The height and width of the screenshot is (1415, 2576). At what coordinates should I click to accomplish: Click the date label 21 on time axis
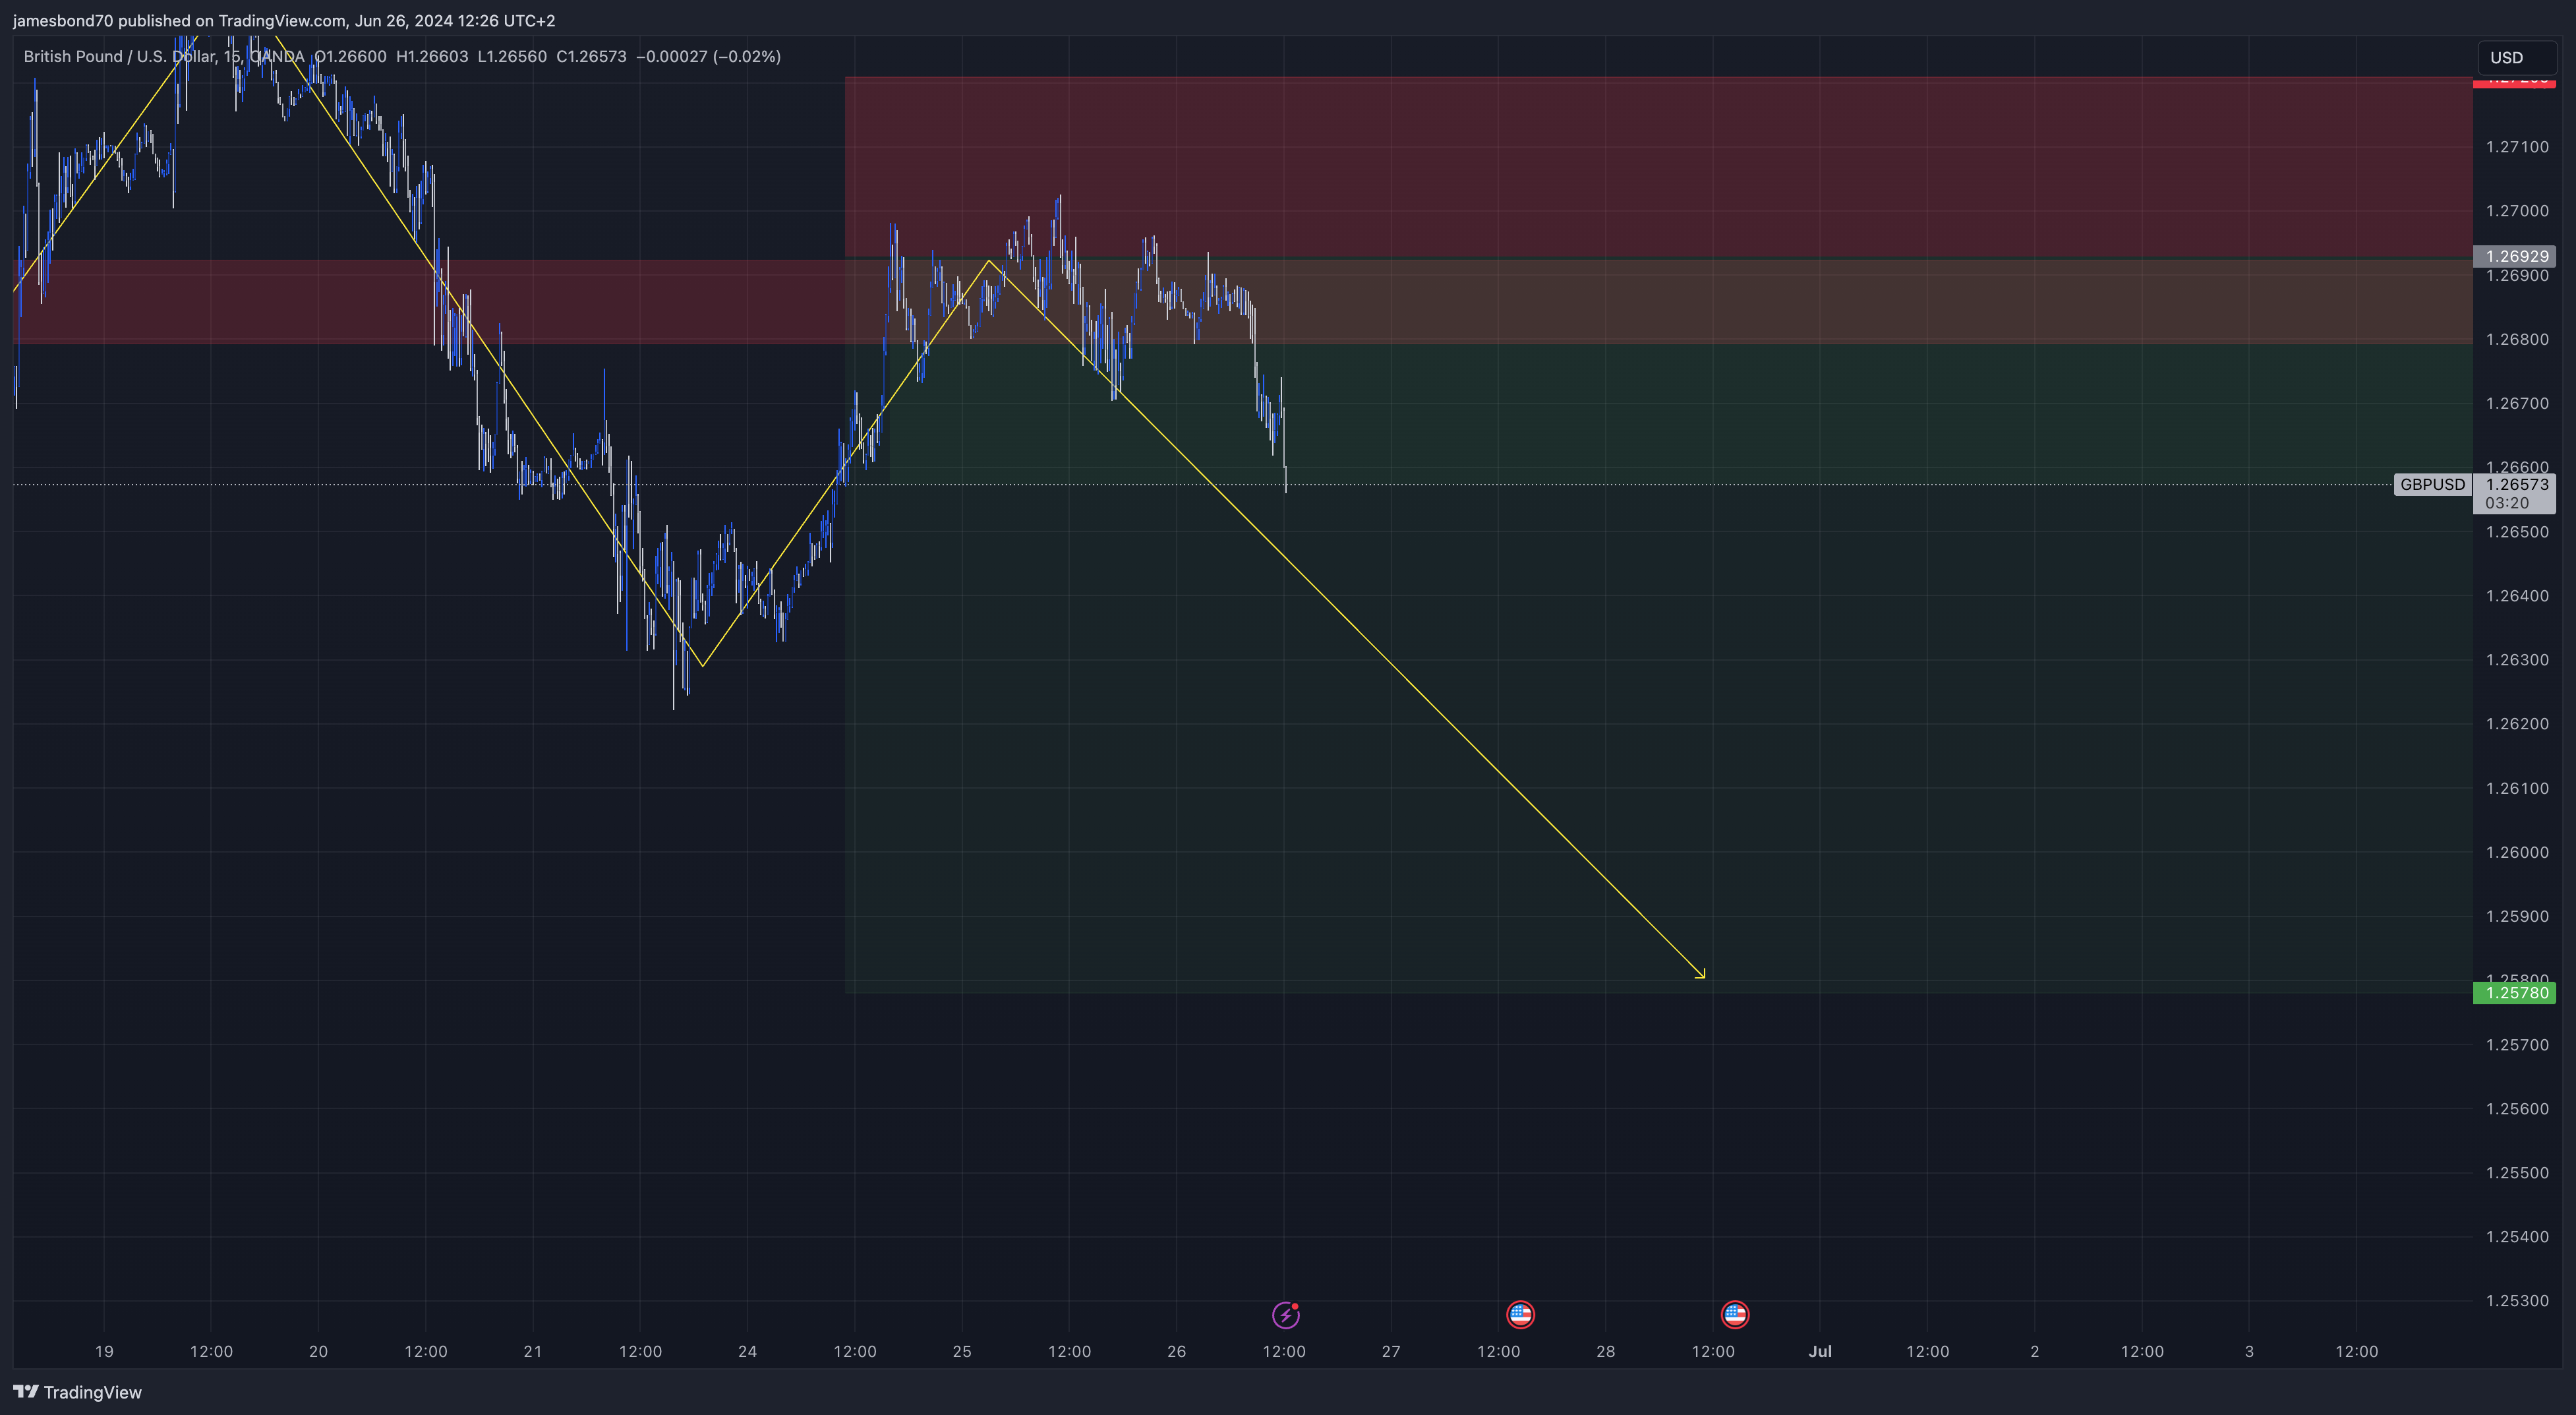[x=533, y=1351]
